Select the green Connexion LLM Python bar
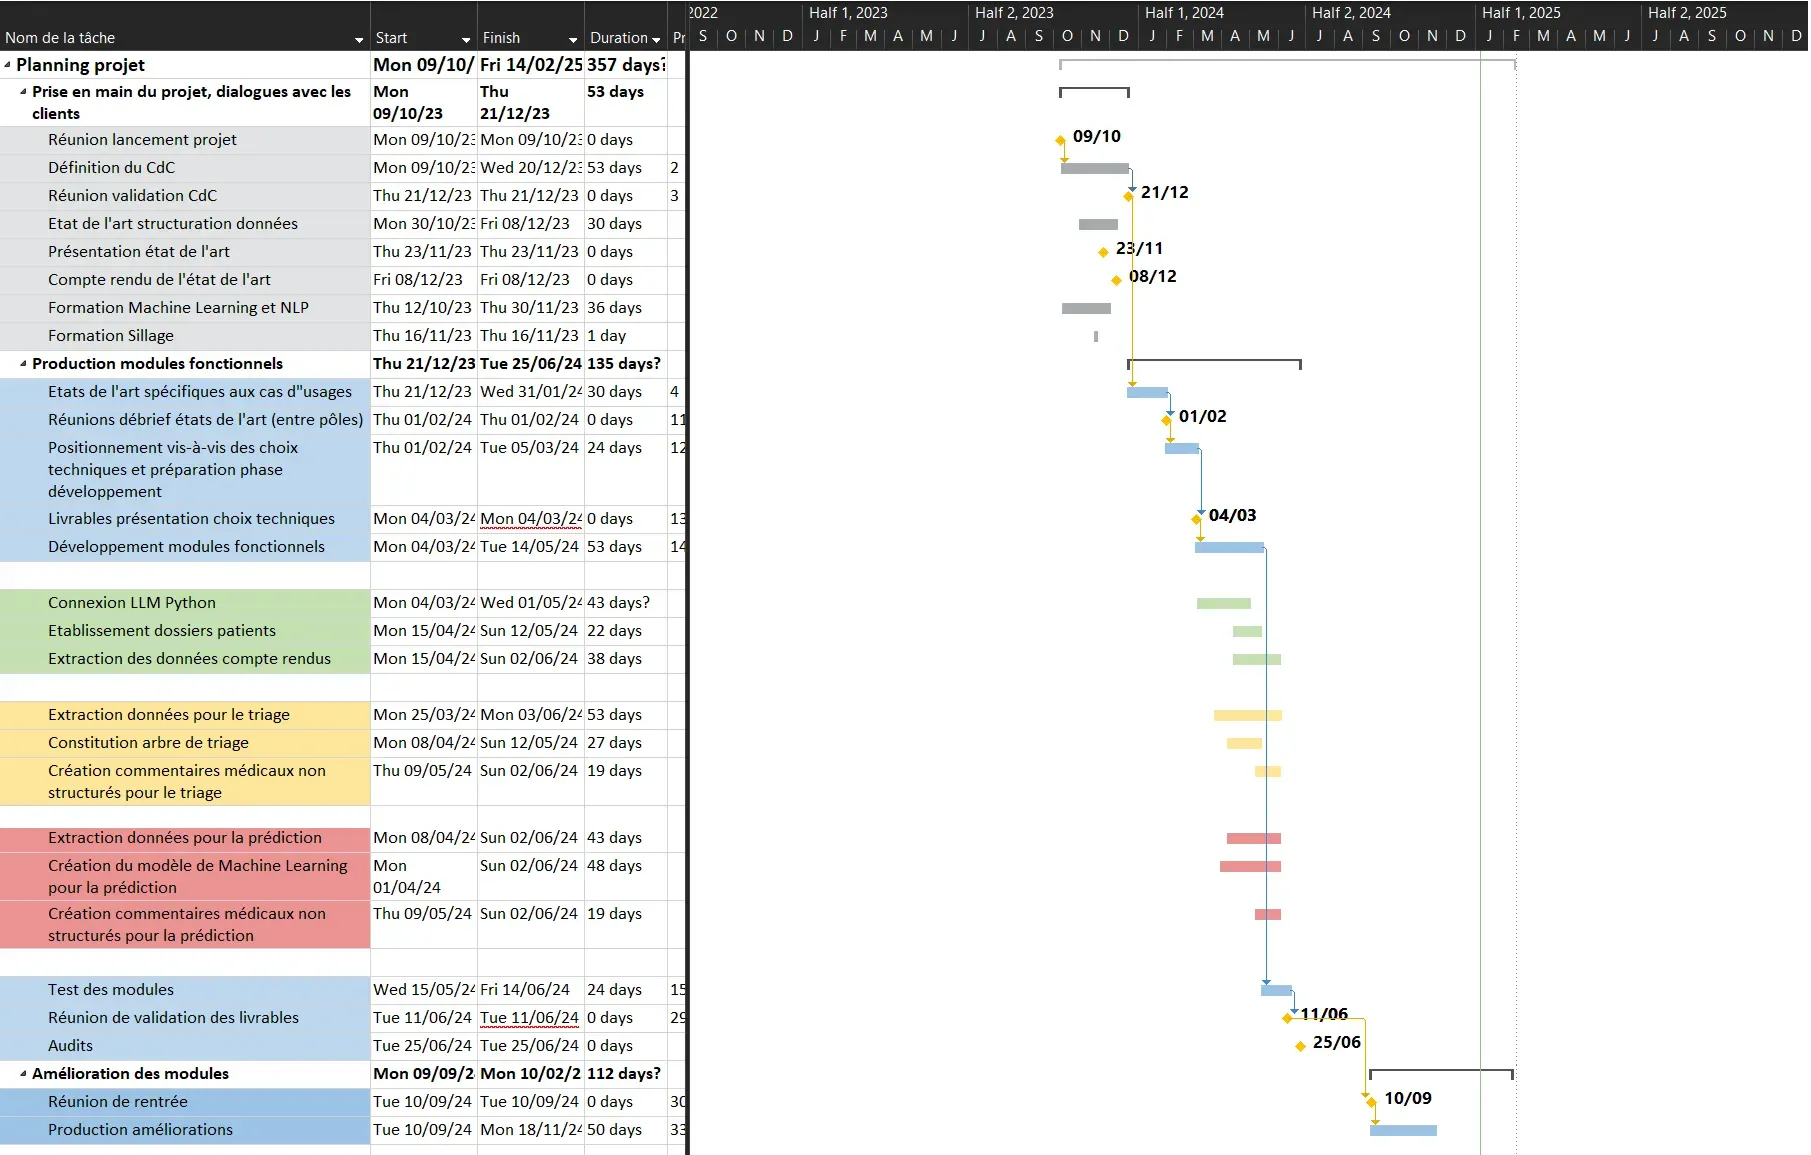The width and height of the screenshot is (1811, 1155). 1222,602
